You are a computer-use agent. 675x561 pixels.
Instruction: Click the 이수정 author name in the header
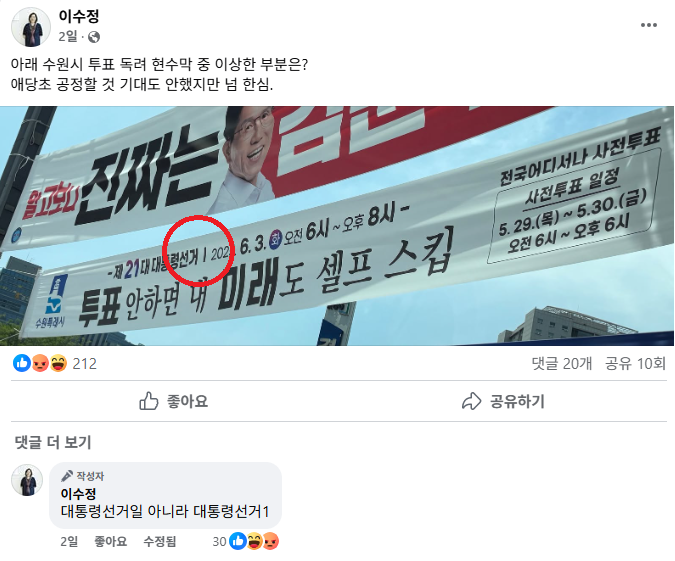click(x=79, y=16)
